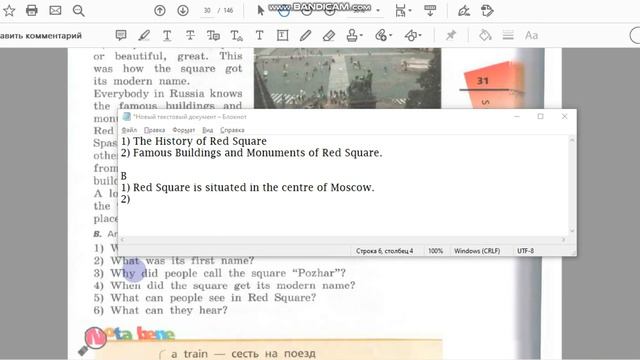The width and height of the screenshot is (640, 360).
Task: Open the Справка menu in Notepad
Action: click(x=232, y=130)
